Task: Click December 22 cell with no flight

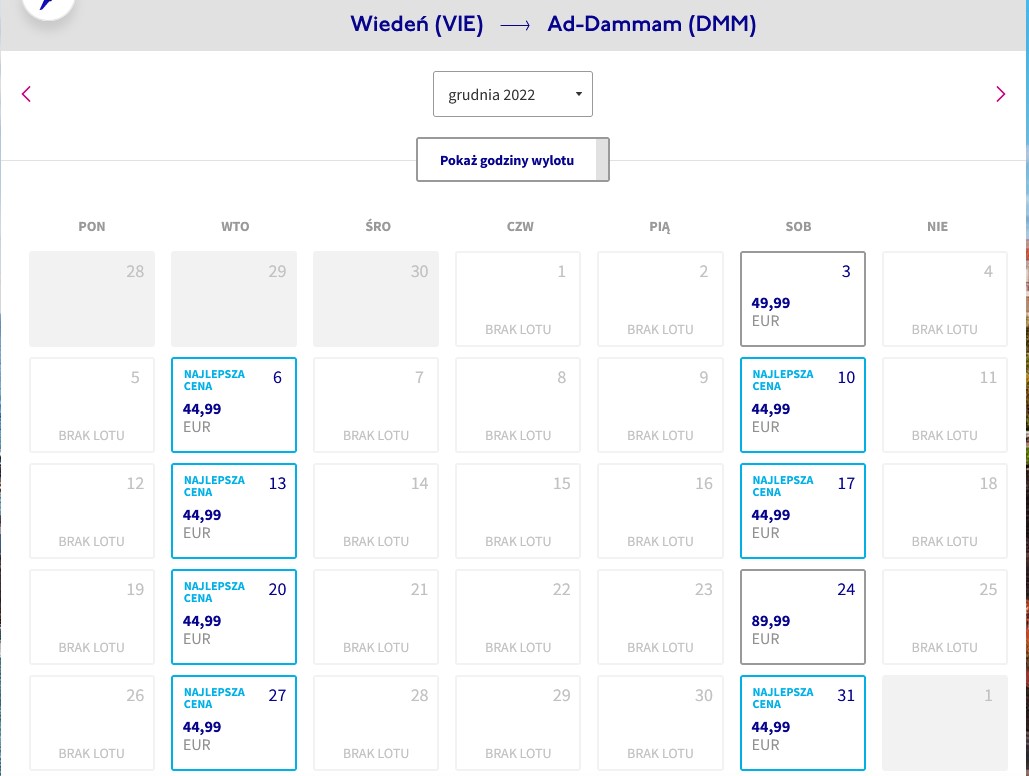Action: (518, 617)
